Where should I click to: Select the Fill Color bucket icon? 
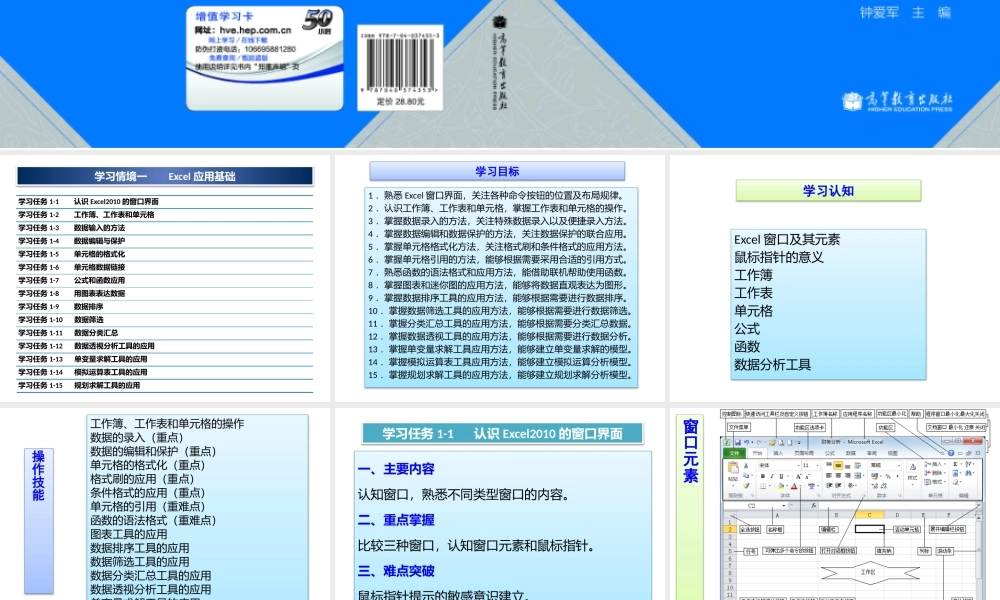(781, 486)
